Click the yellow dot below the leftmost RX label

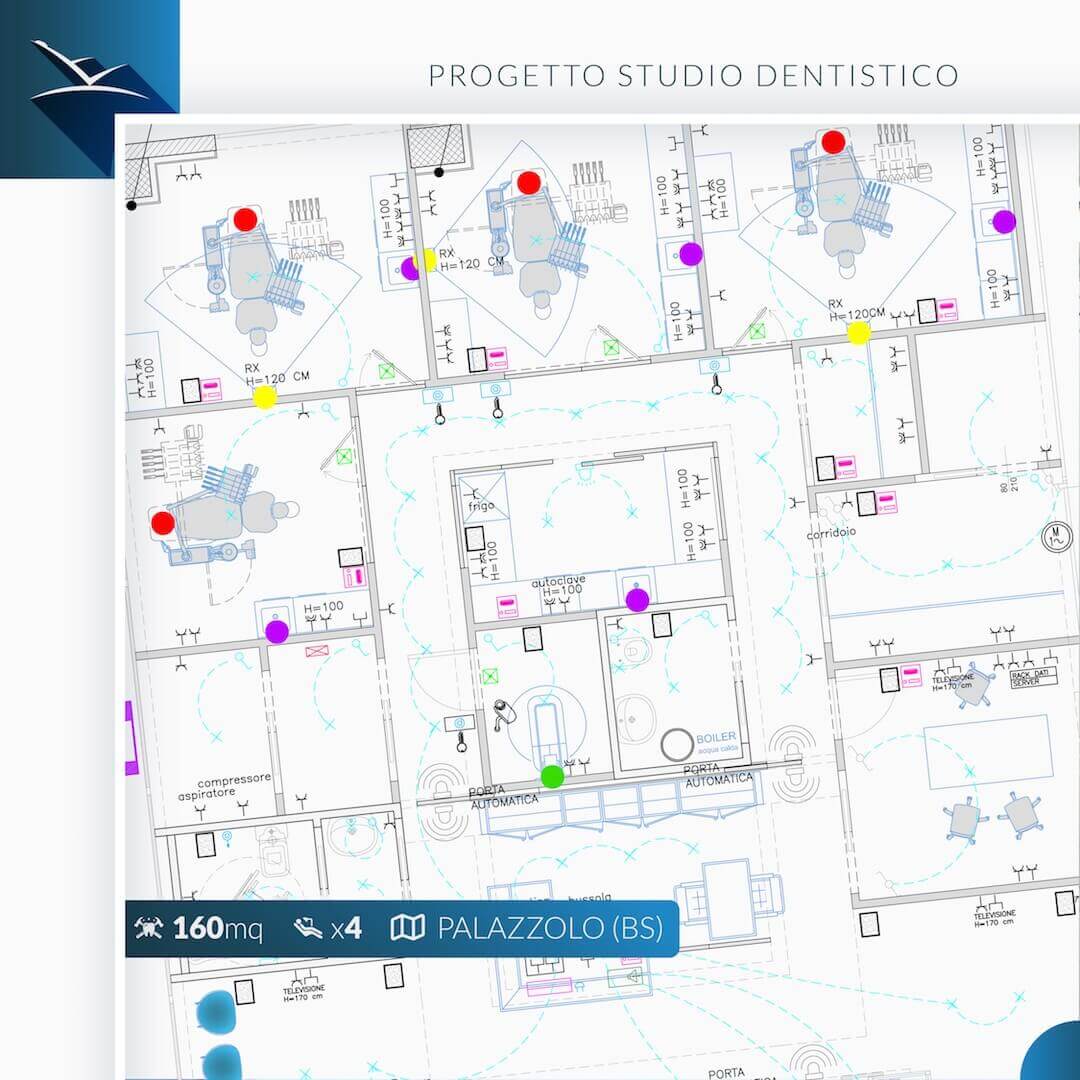(x=265, y=398)
